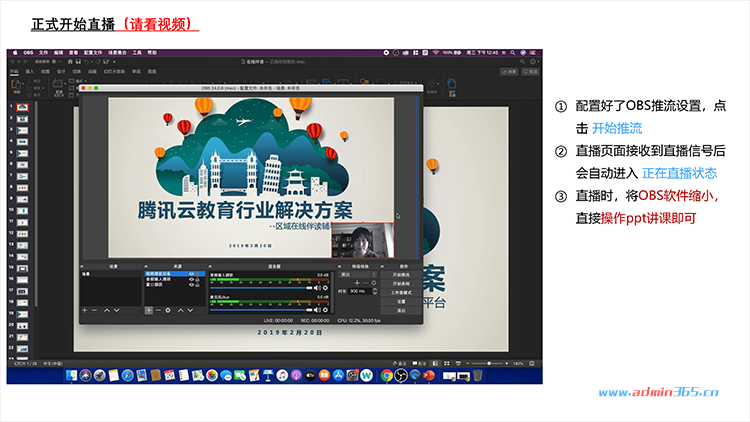
Task: Open the transition type dropdown in Scene Transitions
Action: (358, 275)
